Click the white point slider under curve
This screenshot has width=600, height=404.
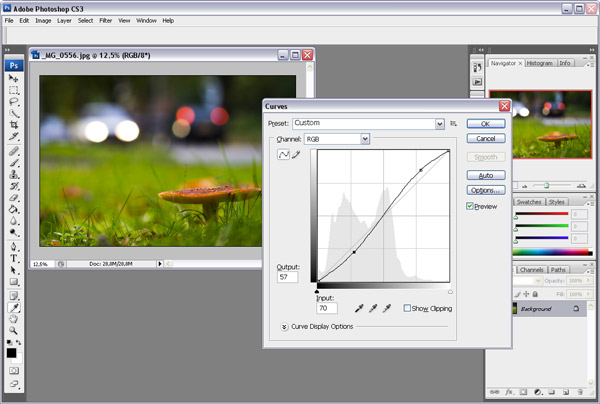450,292
